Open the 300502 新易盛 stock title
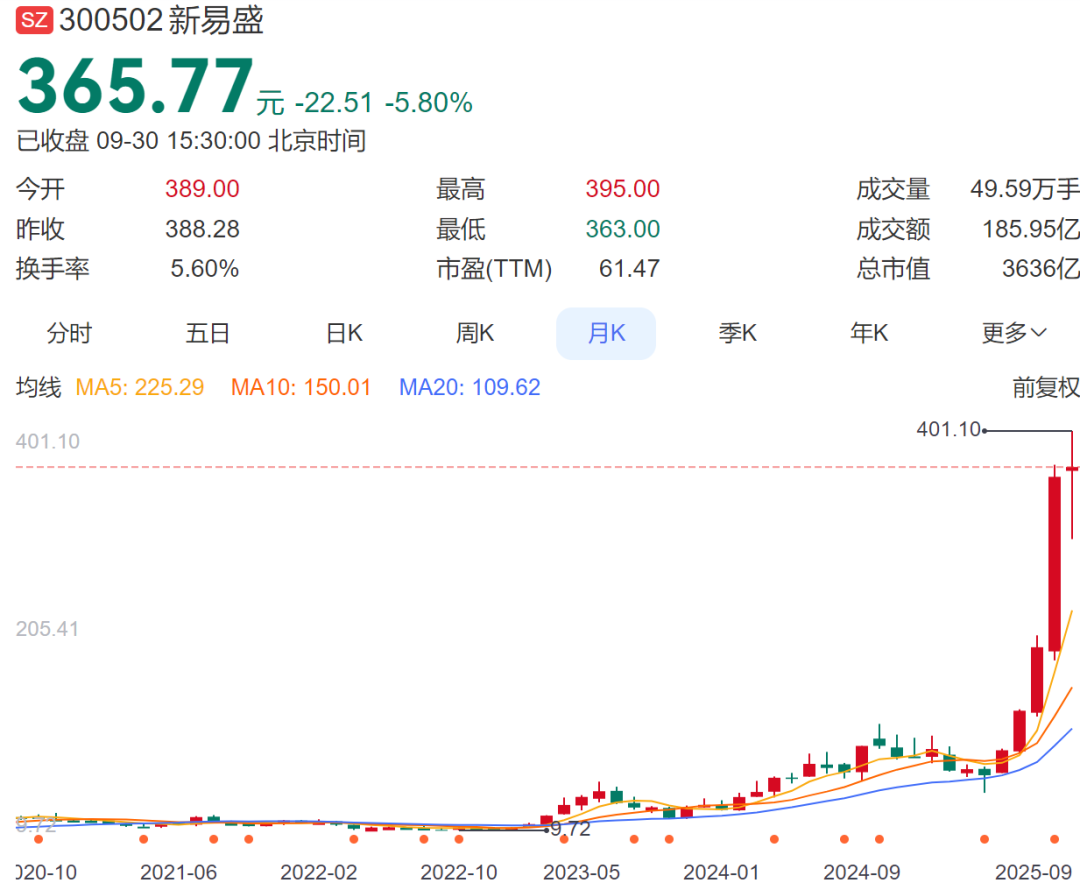Image resolution: width=1080 pixels, height=883 pixels. coord(161,20)
